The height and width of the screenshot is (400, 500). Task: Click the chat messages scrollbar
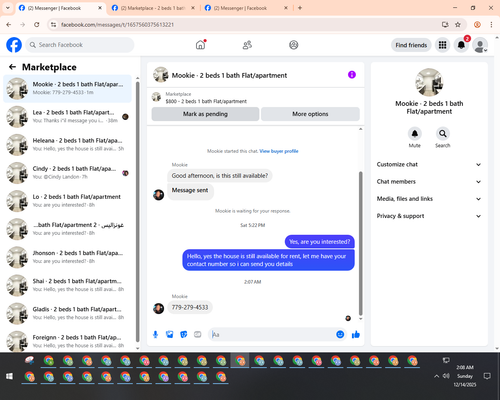point(360,243)
